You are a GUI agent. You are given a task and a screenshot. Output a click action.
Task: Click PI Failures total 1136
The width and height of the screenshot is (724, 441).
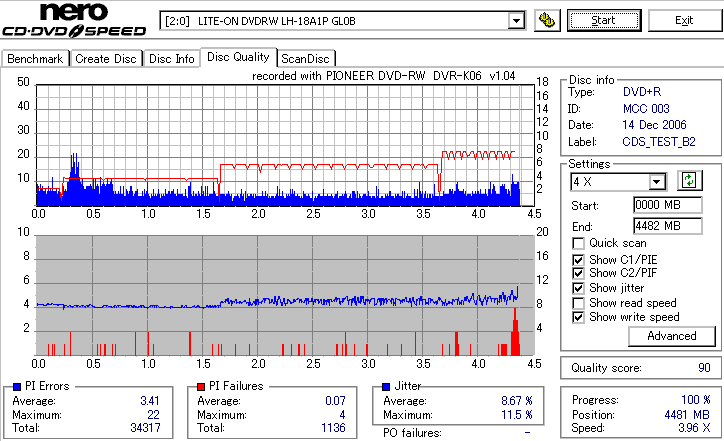click(x=333, y=428)
